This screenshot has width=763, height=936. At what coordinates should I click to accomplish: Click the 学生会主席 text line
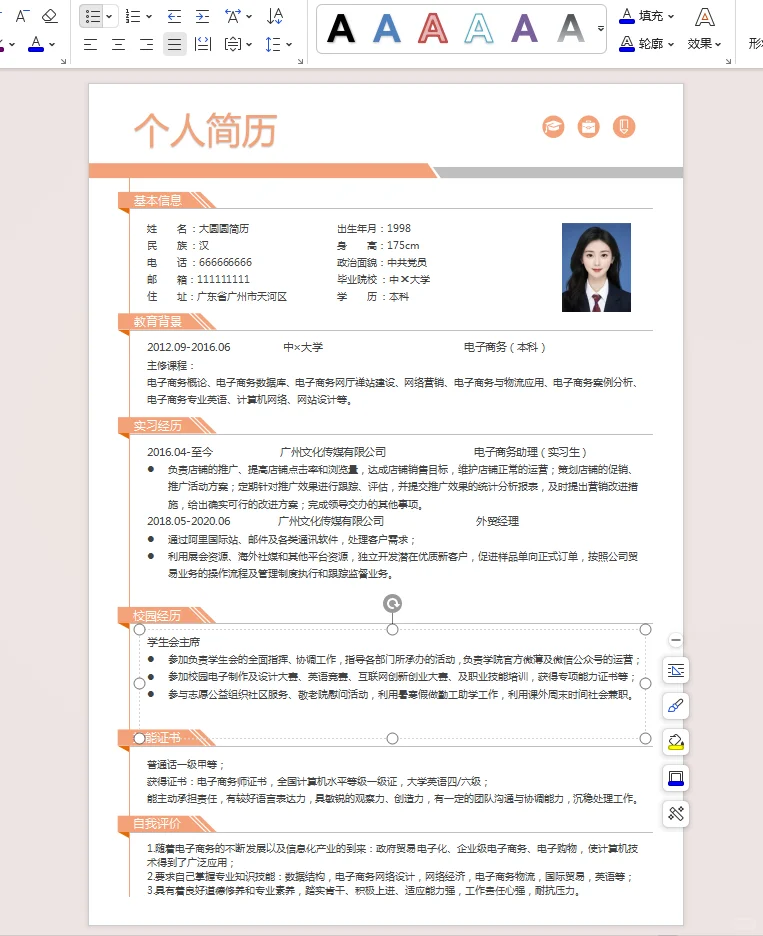tap(173, 642)
